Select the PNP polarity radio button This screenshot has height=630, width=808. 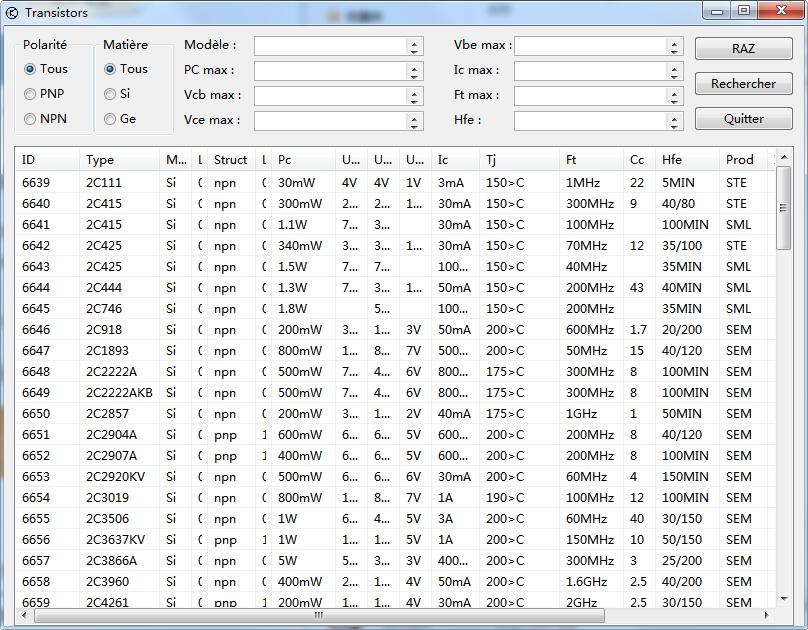[30, 94]
